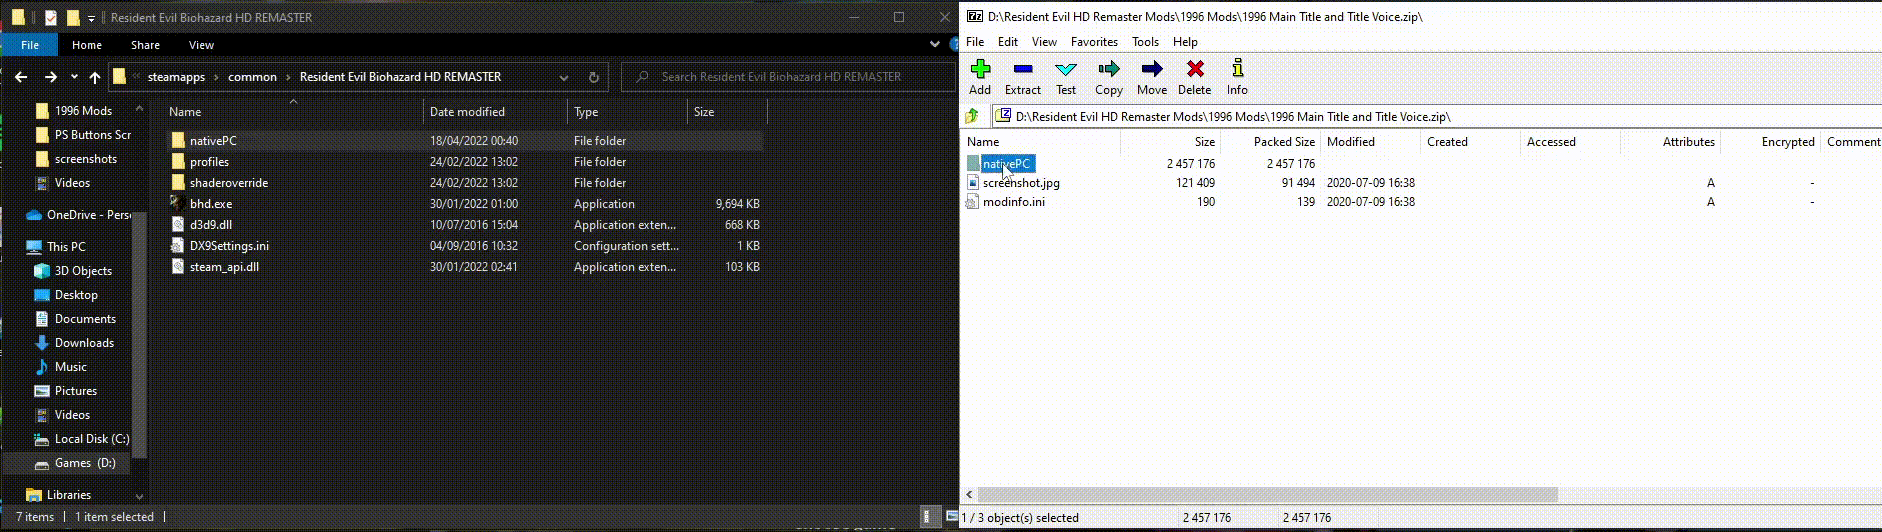This screenshot has height=532, width=1882.
Task: Open Quick Access Toolbar customize dropdown
Action: click(92, 18)
